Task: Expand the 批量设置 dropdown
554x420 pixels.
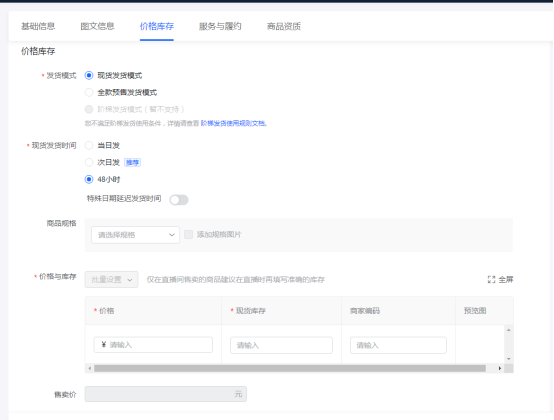Action: pyautogui.click(x=111, y=279)
